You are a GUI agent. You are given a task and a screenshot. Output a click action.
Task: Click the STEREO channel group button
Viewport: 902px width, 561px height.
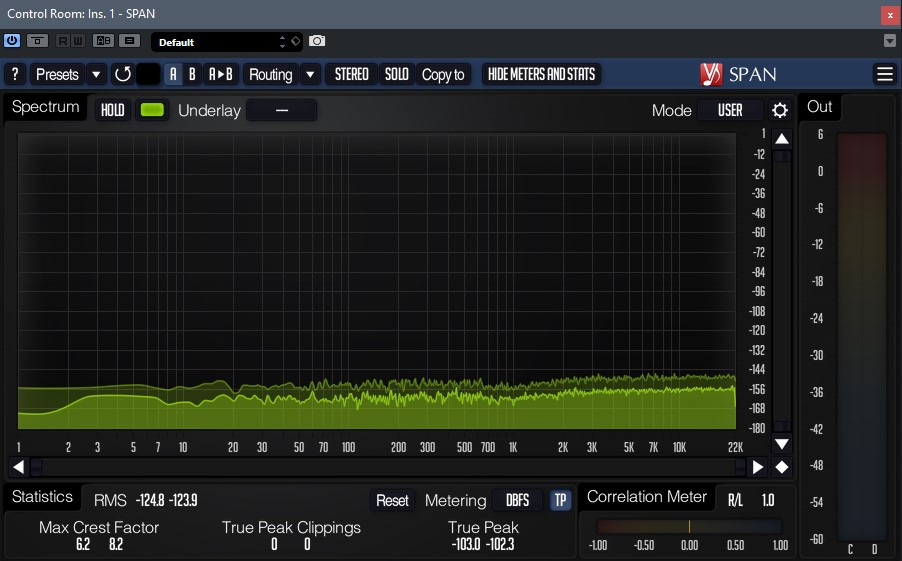coord(351,74)
